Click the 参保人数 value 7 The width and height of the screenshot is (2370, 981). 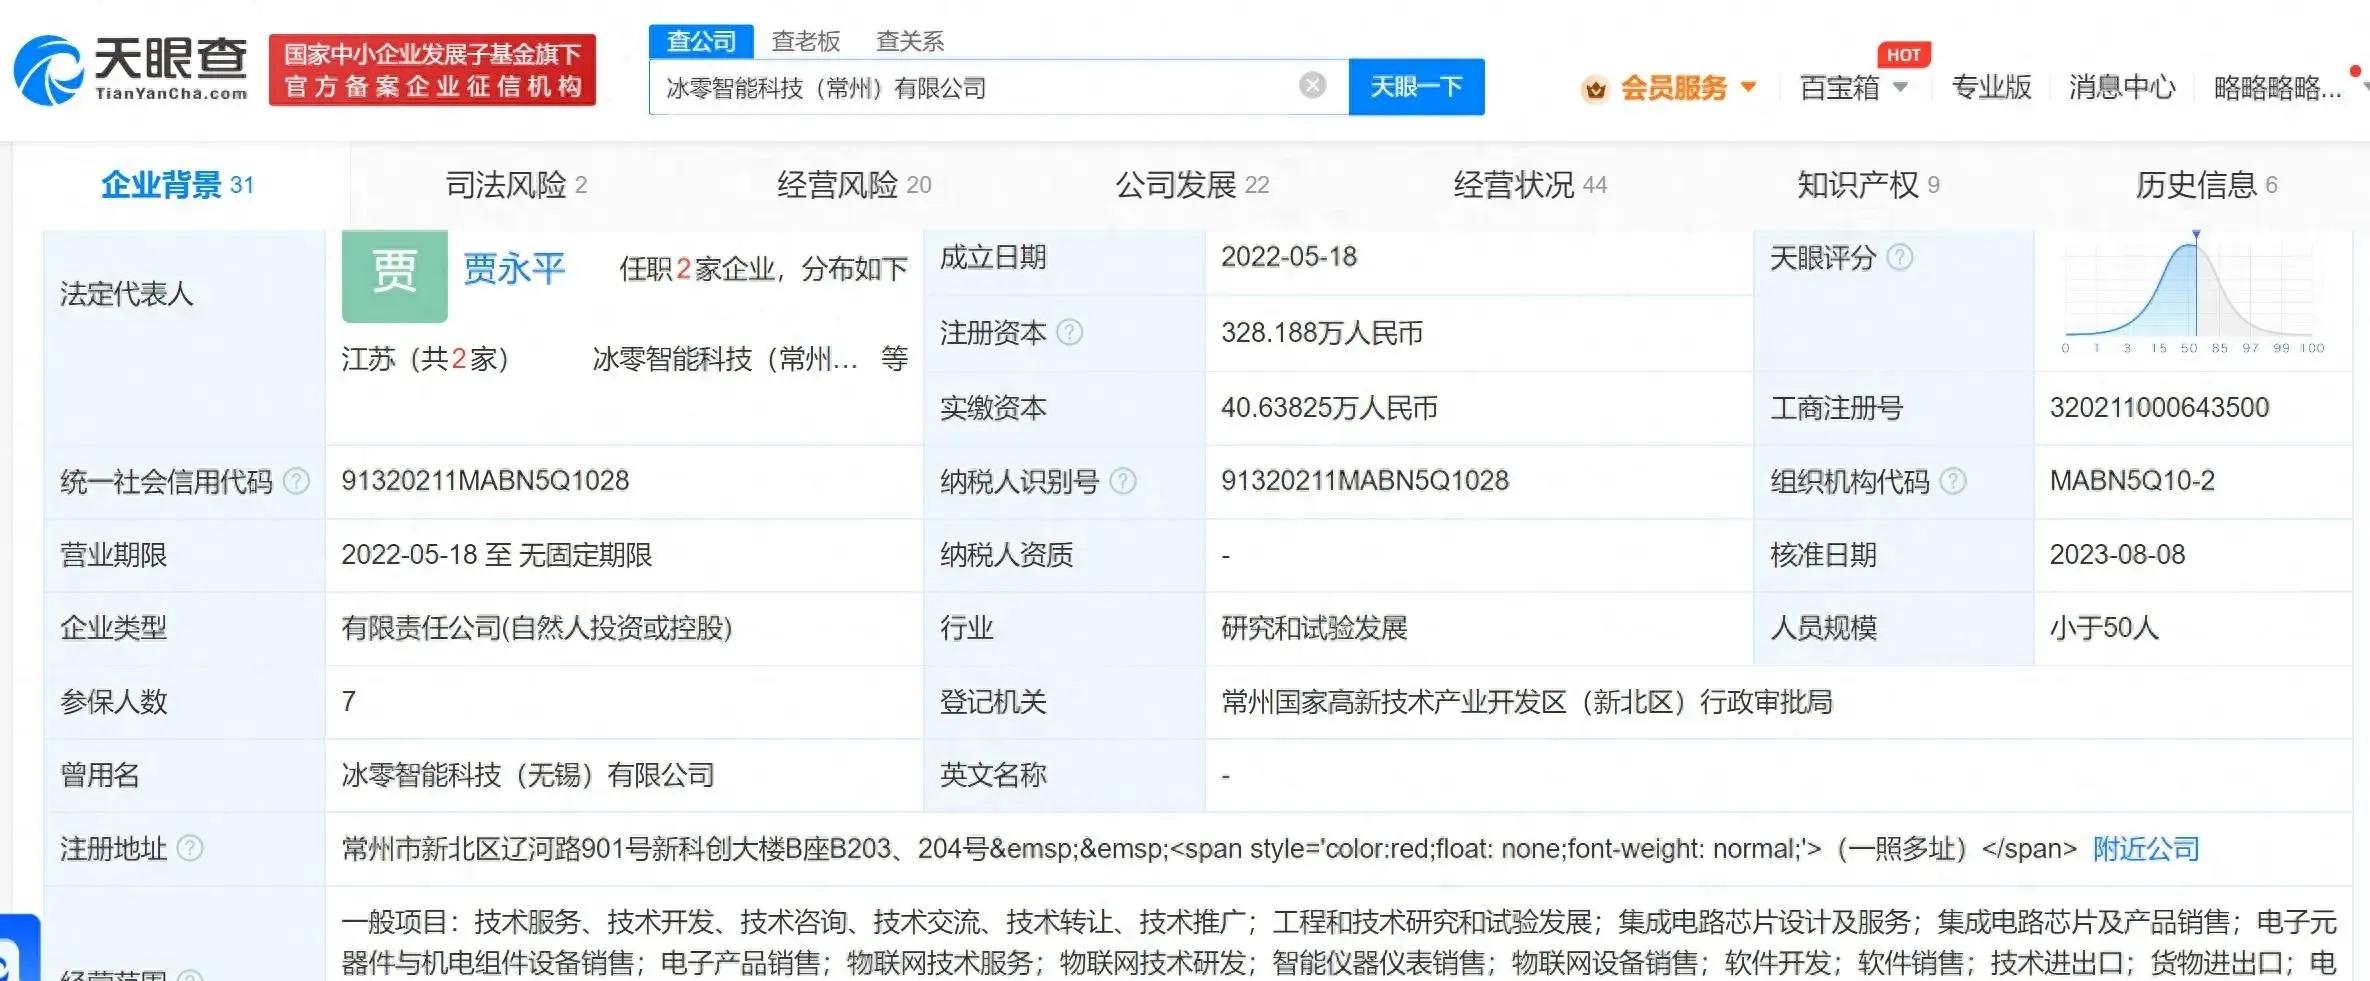[348, 702]
